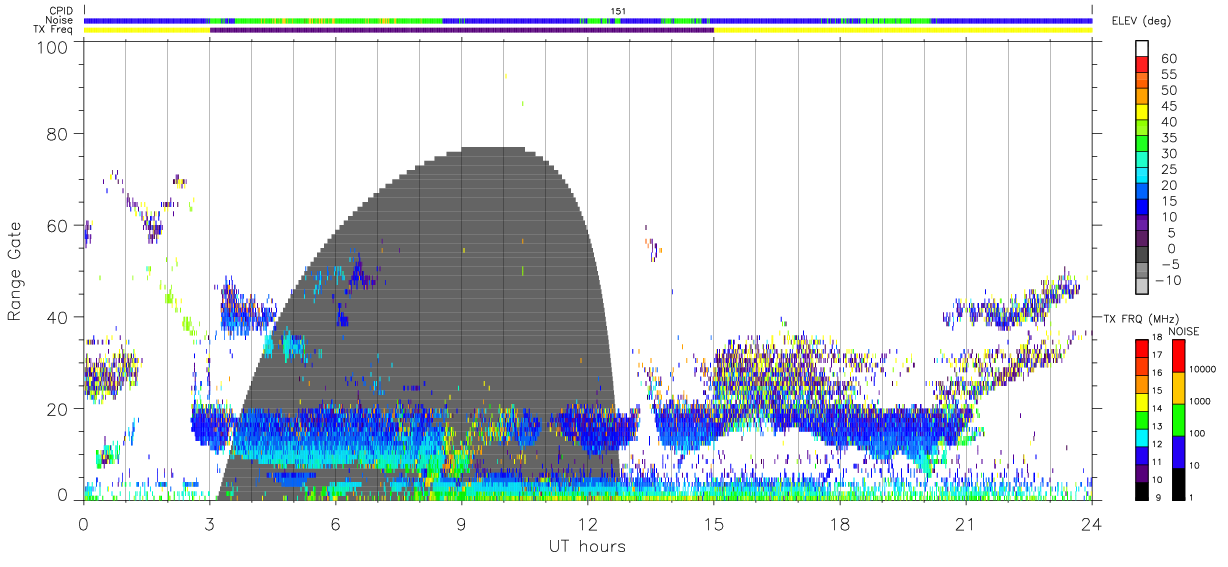Select the blue 10–15 ELEV colorbar segment
1228x567 pixels.
(1143, 209)
